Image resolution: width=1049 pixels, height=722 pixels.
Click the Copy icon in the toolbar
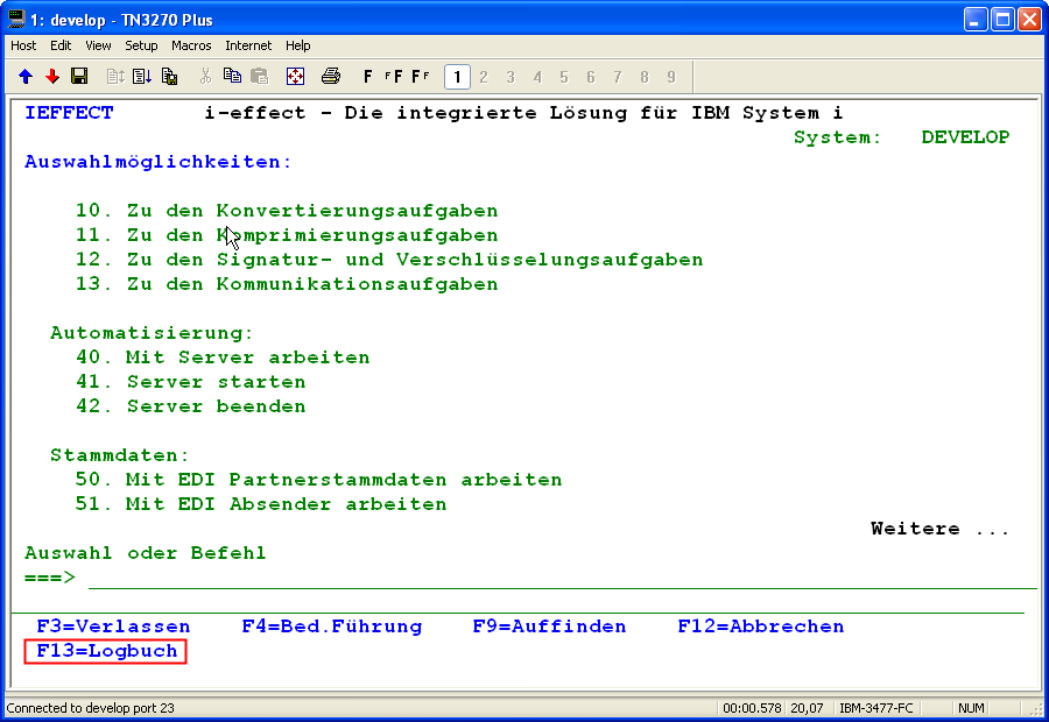click(x=233, y=77)
